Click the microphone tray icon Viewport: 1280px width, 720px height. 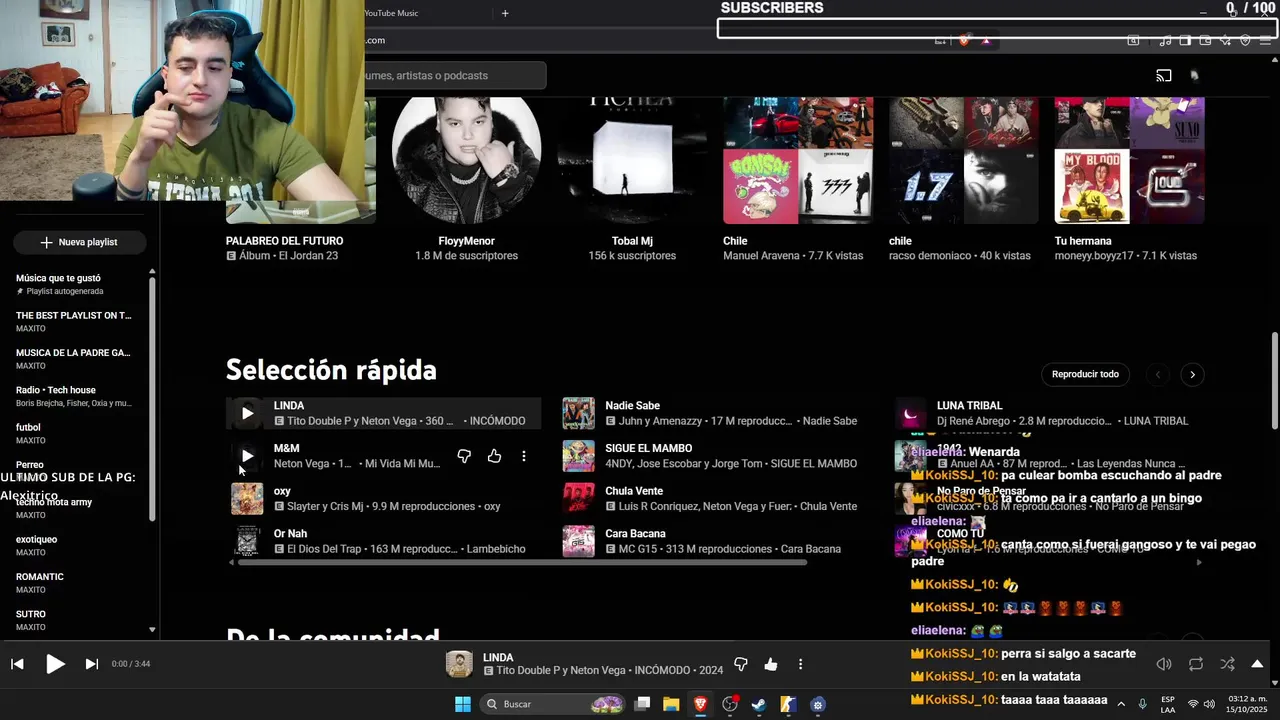pos(1142,704)
